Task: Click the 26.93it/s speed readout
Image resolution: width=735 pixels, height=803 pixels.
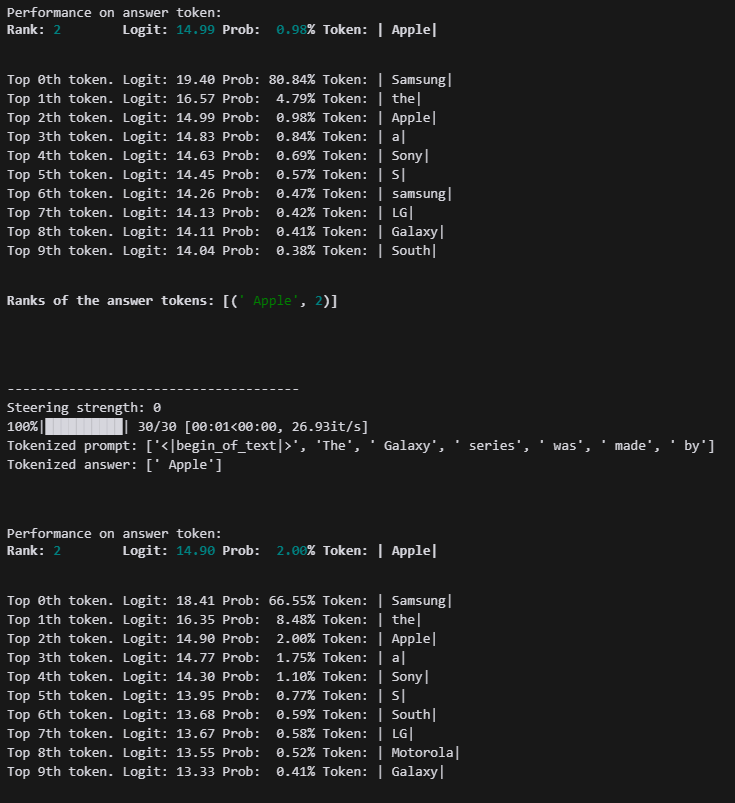Action: 326,427
